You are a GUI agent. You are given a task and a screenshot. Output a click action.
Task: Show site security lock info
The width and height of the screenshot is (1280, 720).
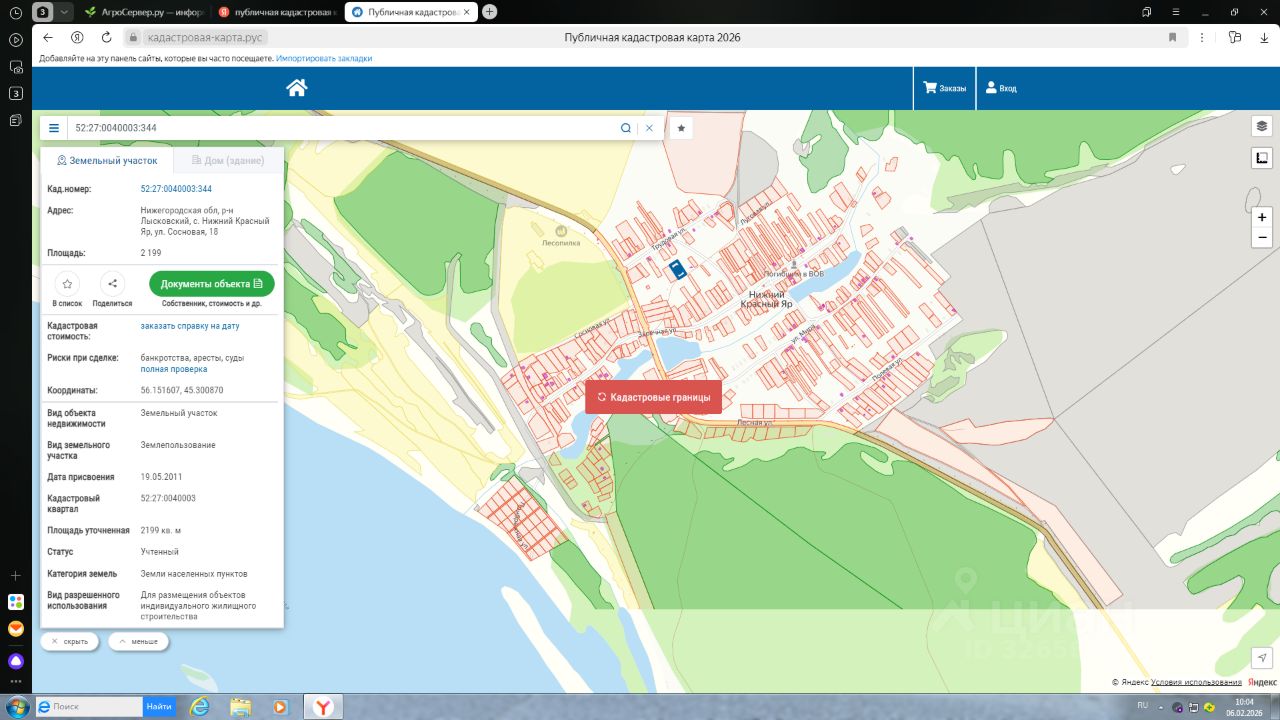(132, 37)
